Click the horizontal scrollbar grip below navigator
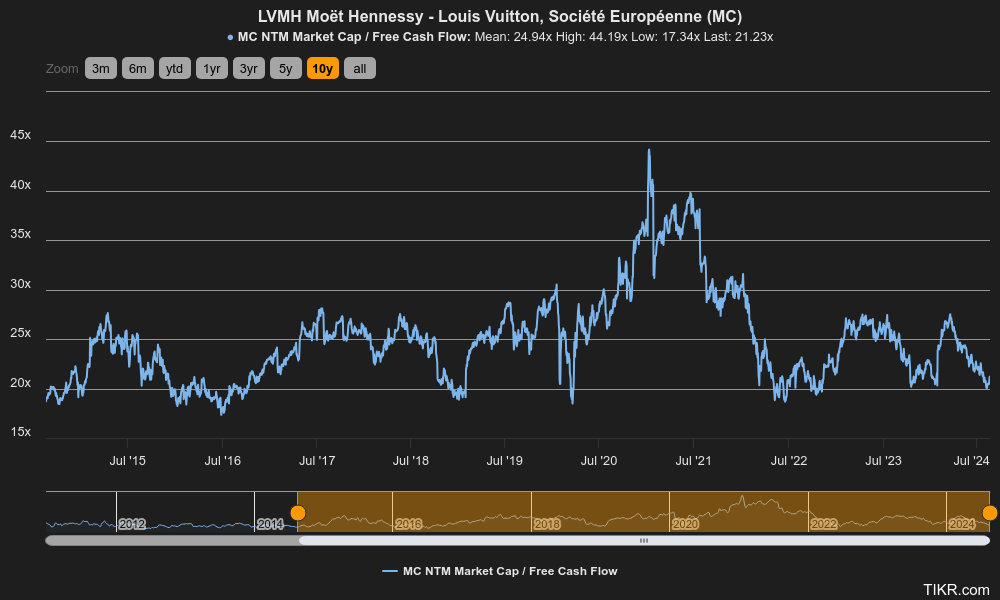This screenshot has width=1000, height=600. pyautogui.click(x=644, y=540)
